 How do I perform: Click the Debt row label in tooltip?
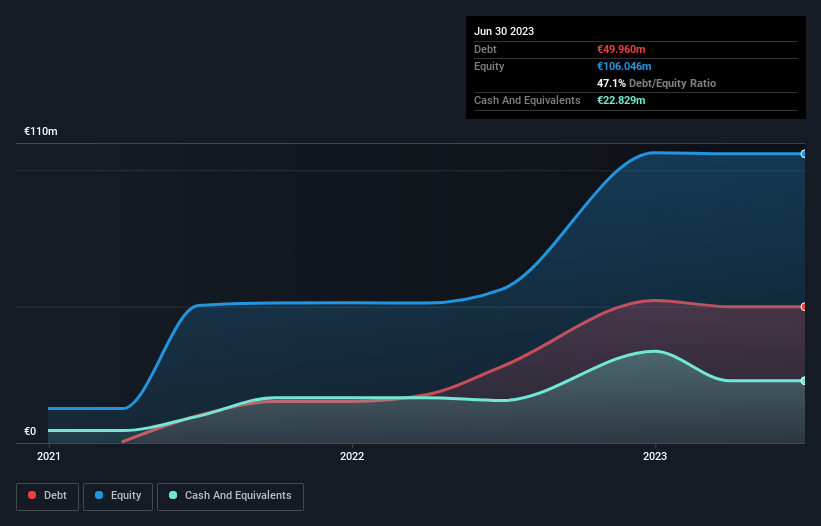pyautogui.click(x=485, y=49)
